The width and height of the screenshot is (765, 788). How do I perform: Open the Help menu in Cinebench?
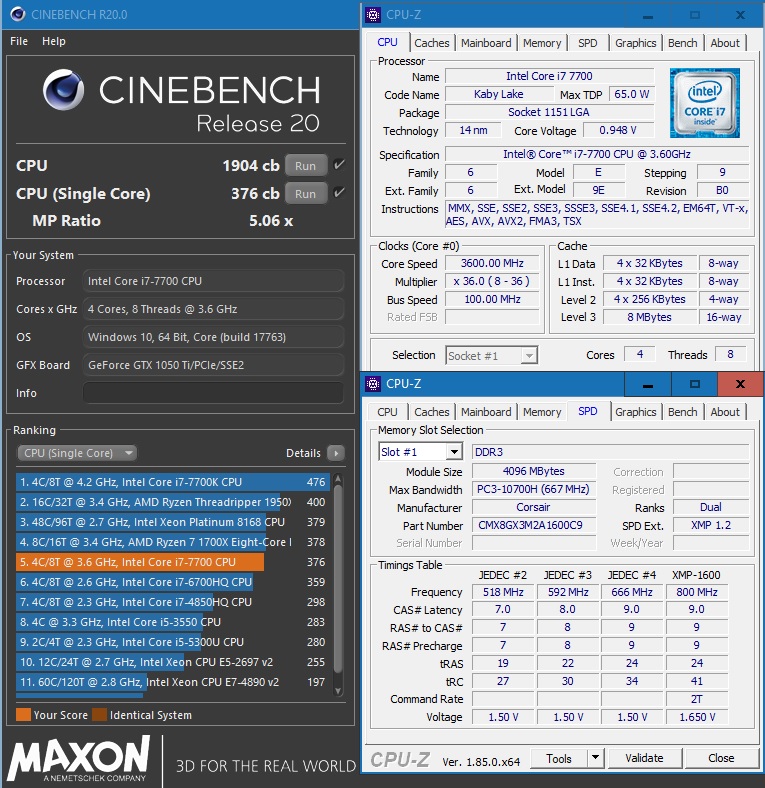pyautogui.click(x=54, y=41)
